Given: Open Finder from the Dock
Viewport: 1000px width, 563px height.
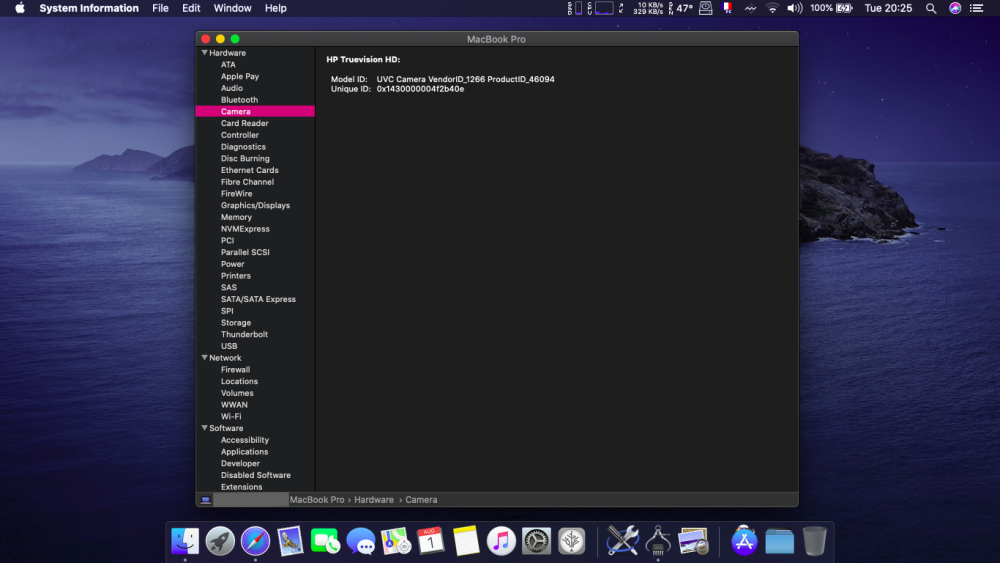Looking at the screenshot, I should pyautogui.click(x=185, y=541).
